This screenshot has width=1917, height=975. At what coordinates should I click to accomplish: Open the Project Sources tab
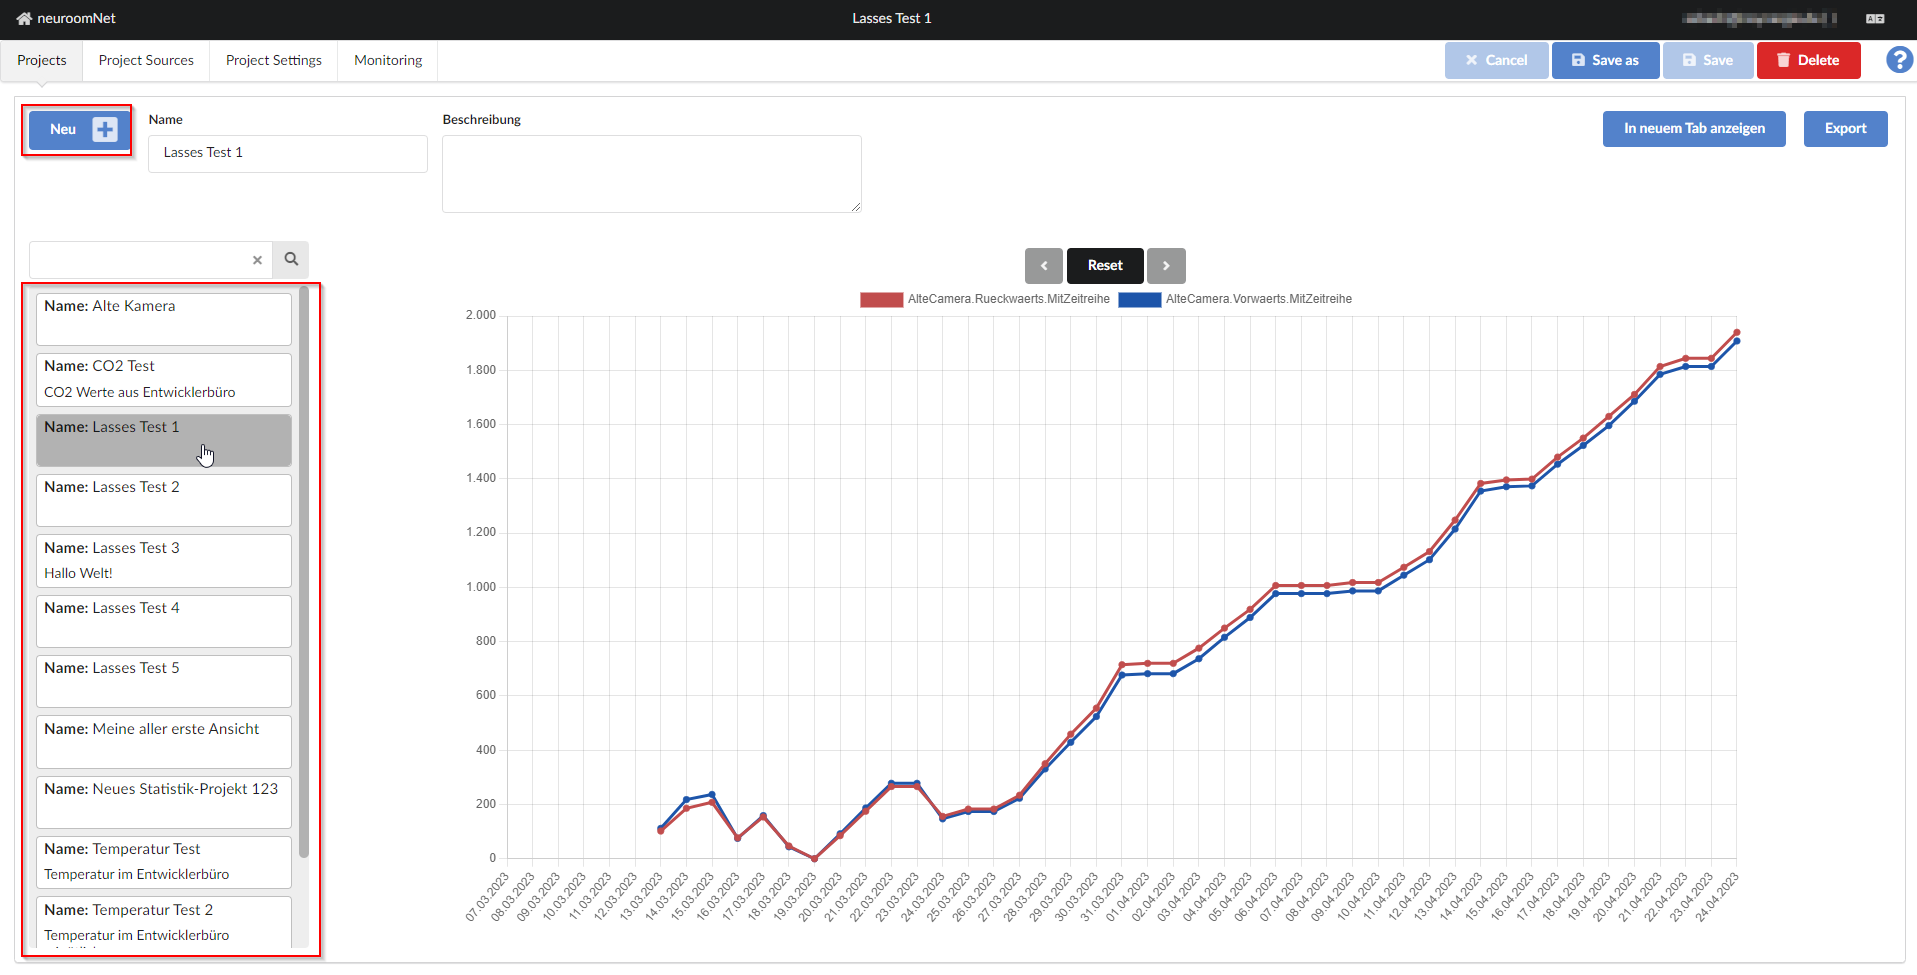tap(146, 61)
